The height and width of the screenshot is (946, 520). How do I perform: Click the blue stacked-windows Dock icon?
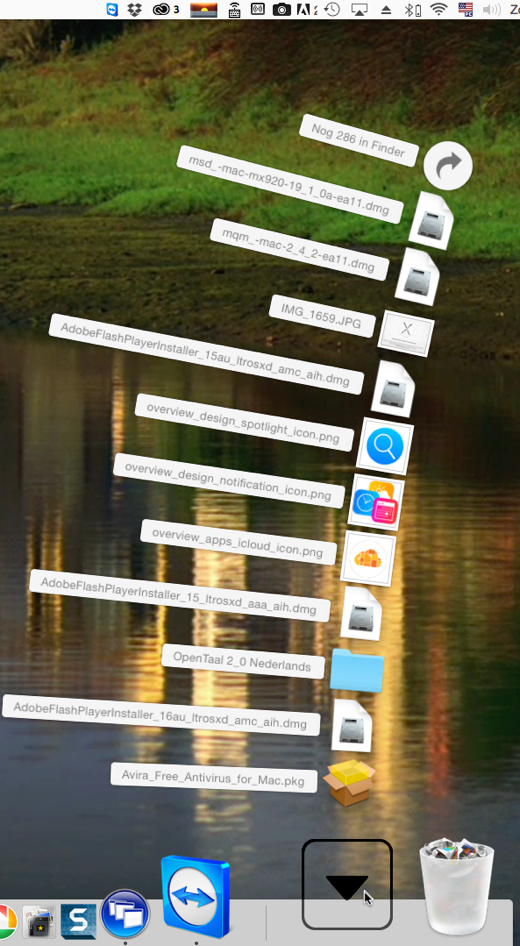click(x=125, y=913)
